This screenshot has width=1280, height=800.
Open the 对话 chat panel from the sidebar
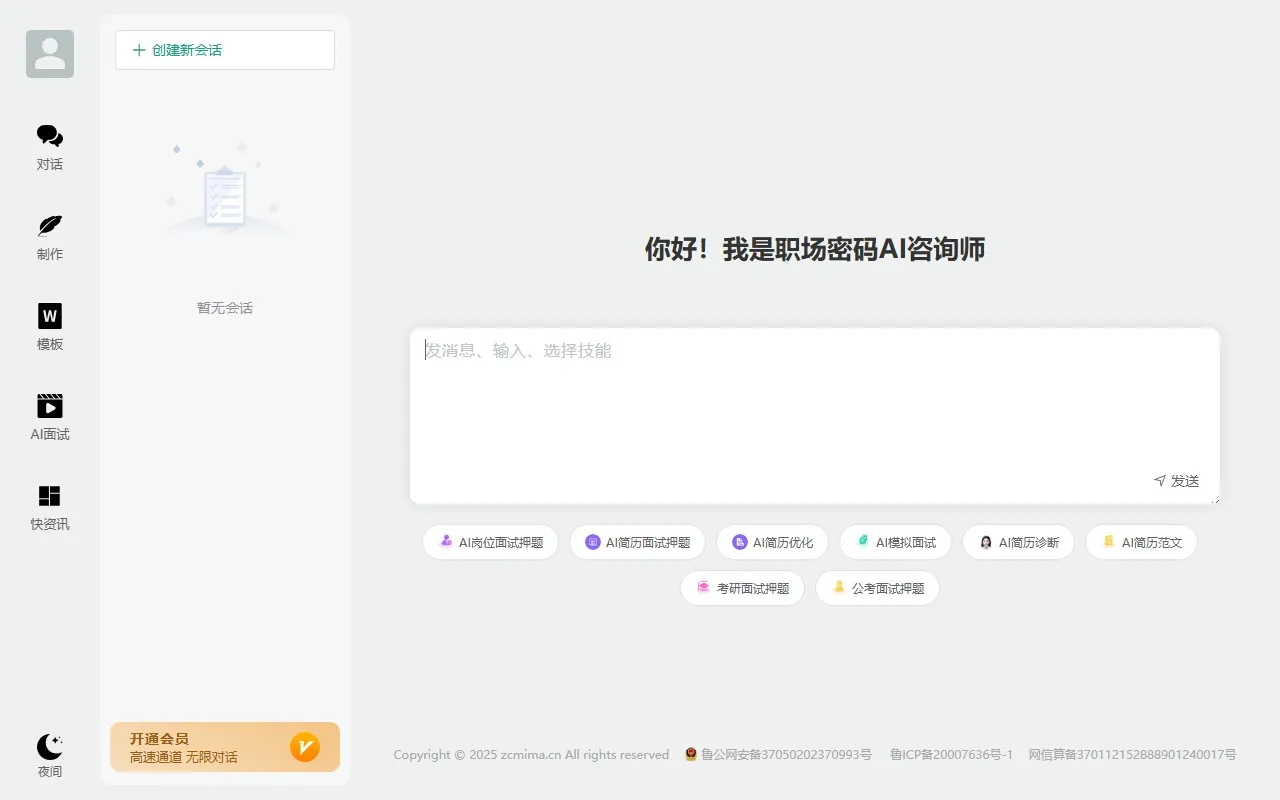click(x=49, y=145)
